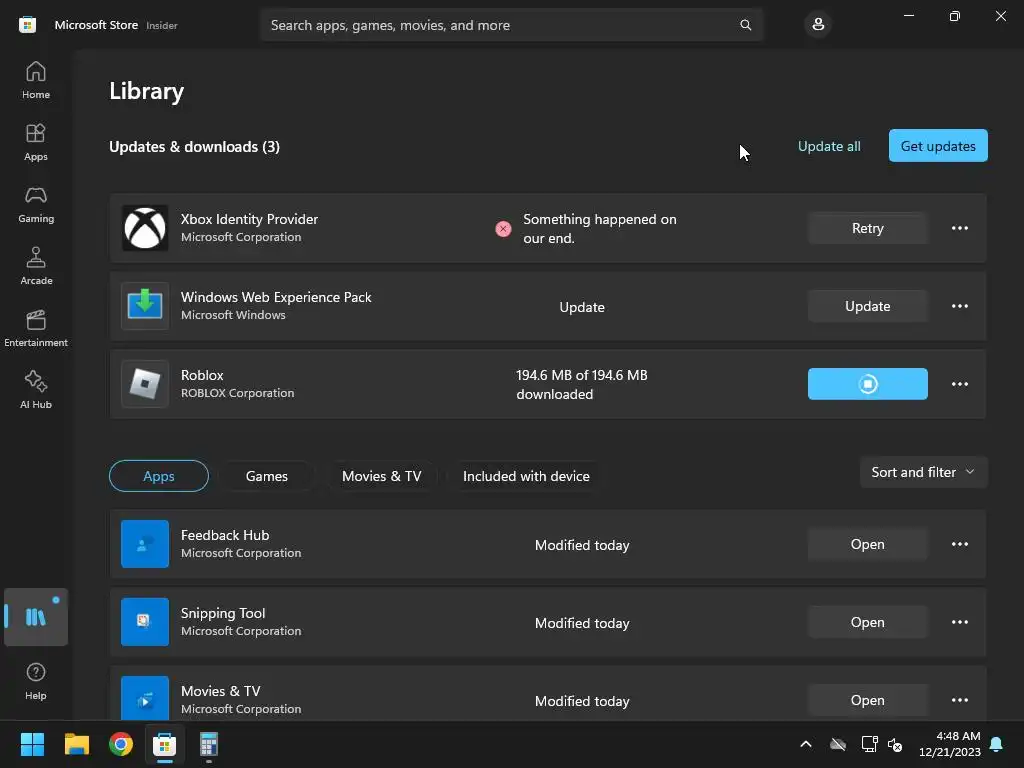Open AI Hub from the sidebar
The width and height of the screenshot is (1024, 768).
coord(35,390)
